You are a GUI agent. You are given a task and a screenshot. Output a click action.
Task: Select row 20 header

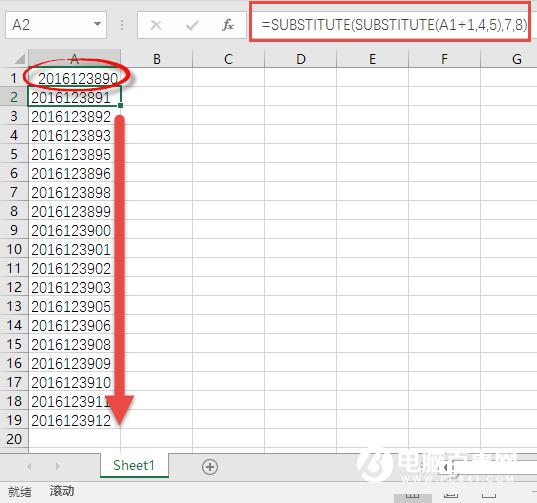coord(14,439)
